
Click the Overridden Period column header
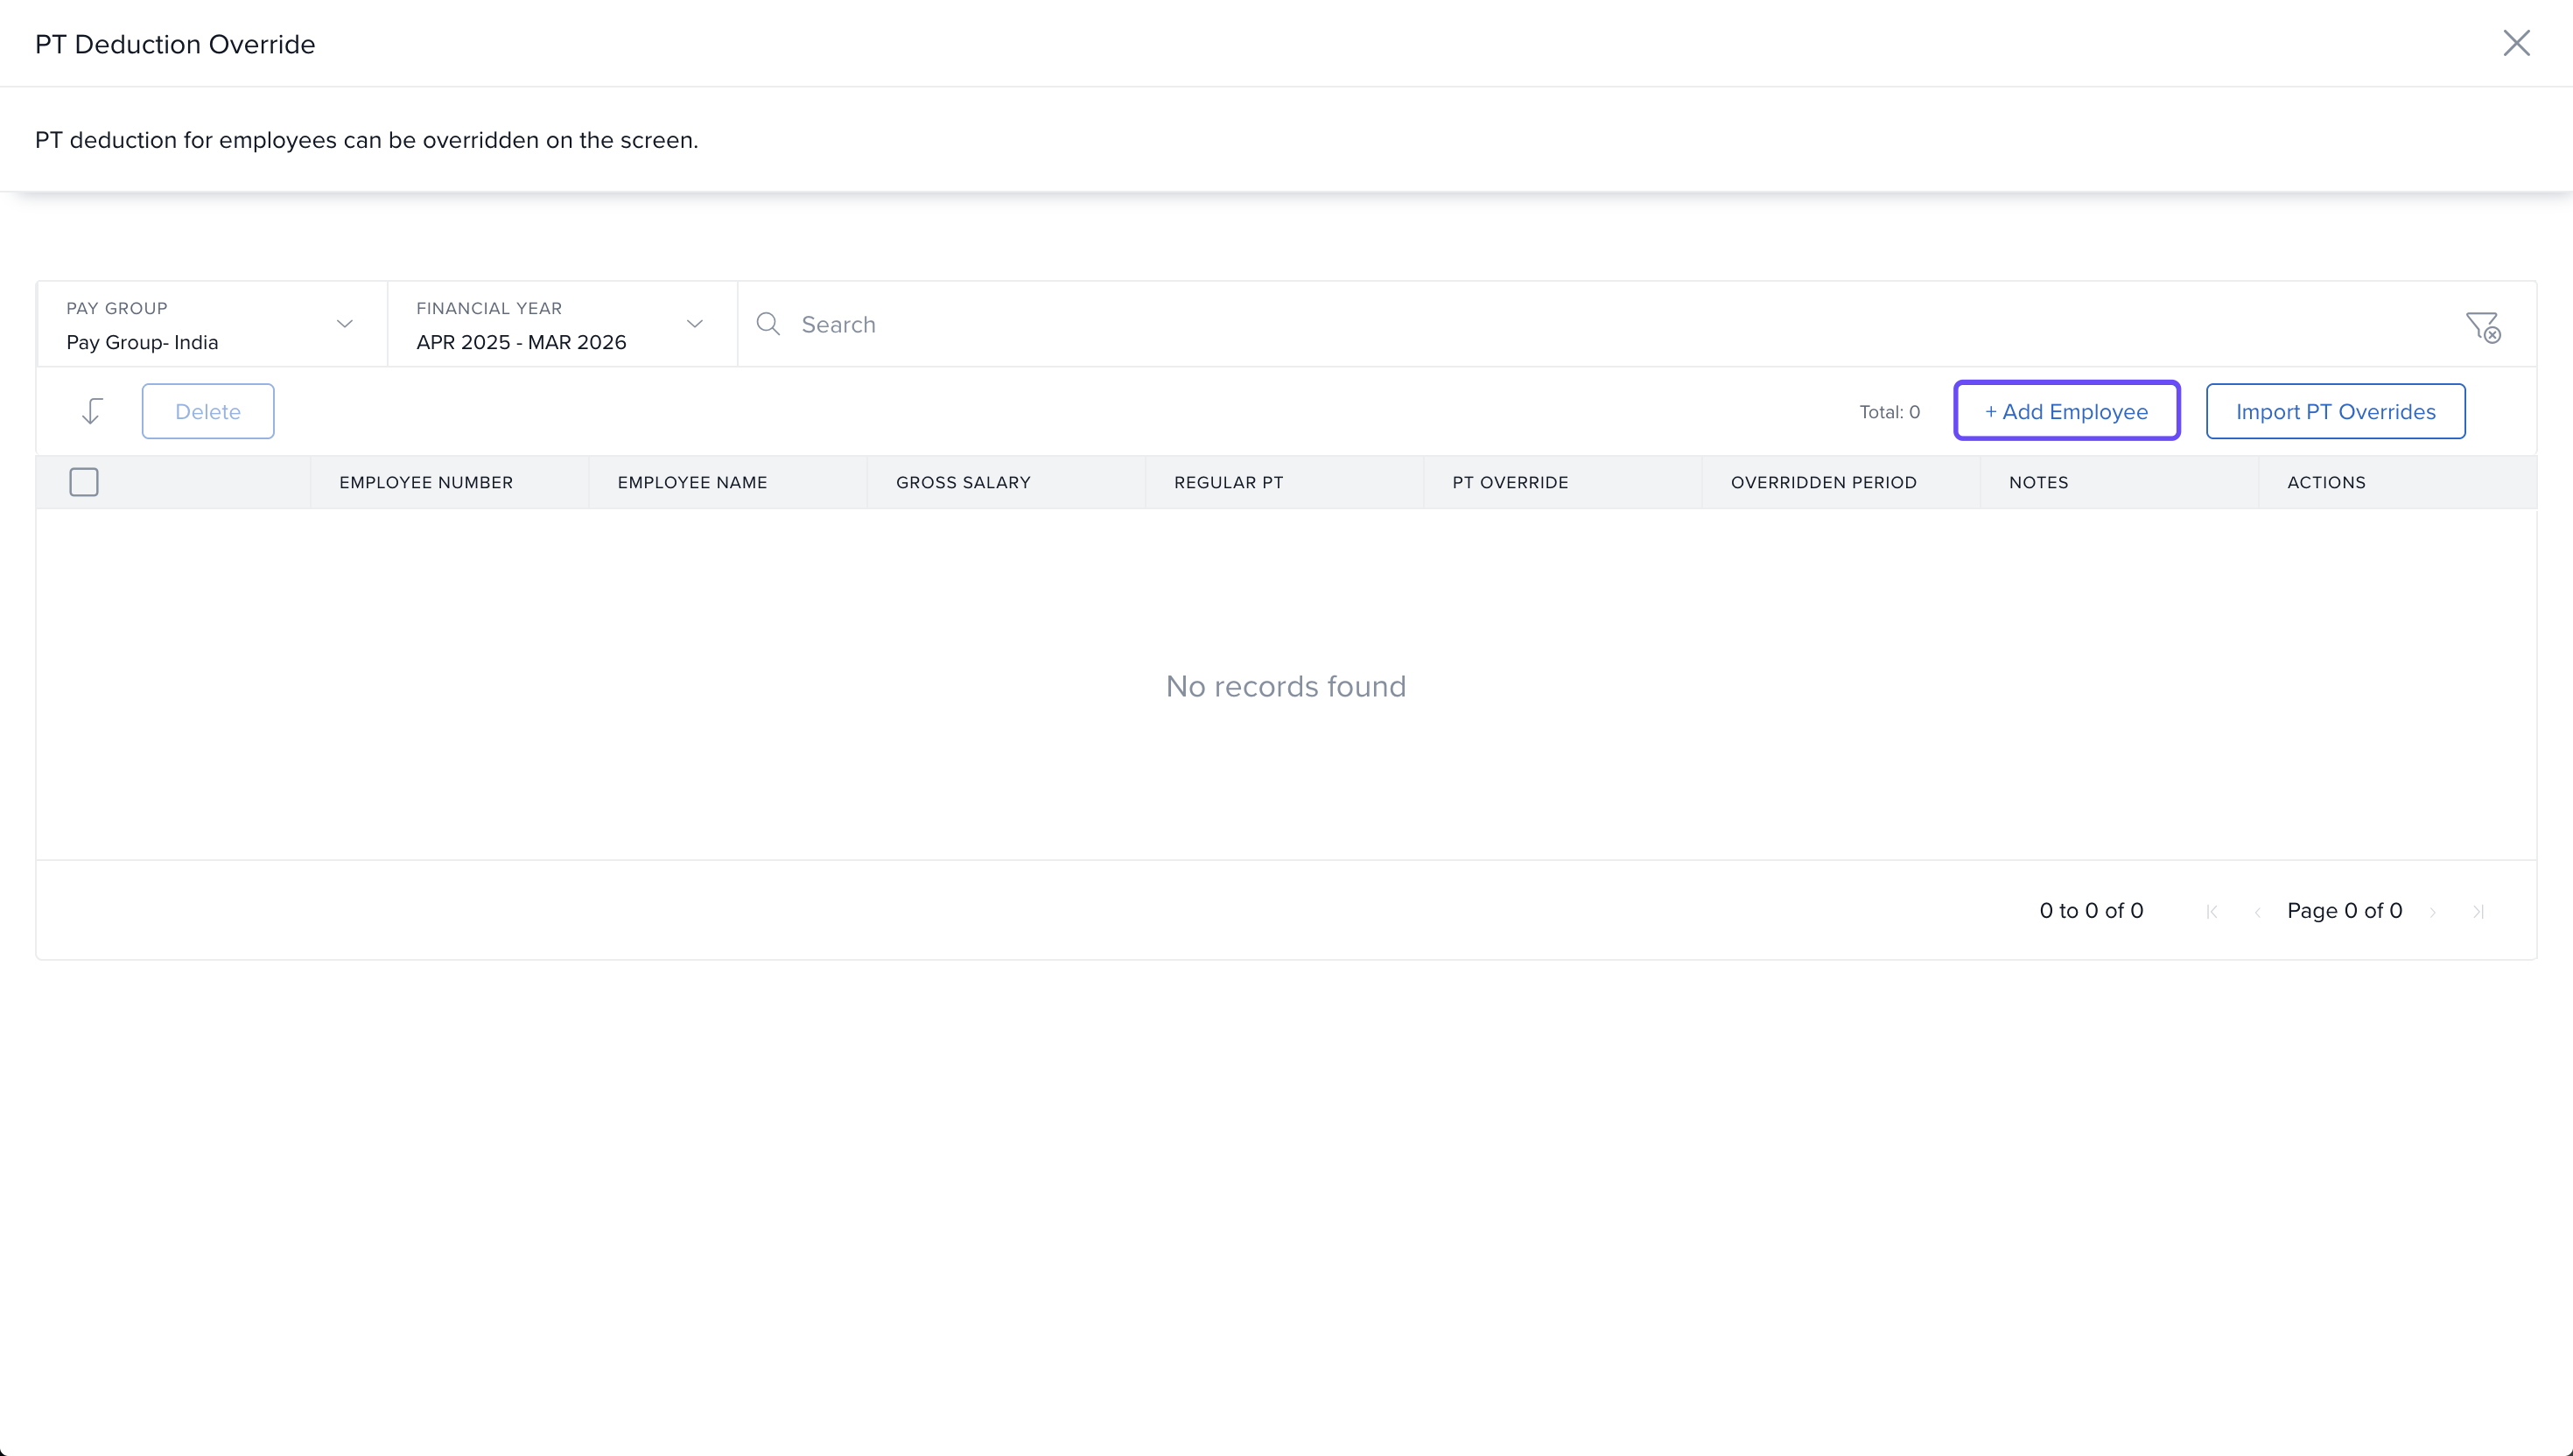[x=1823, y=482]
